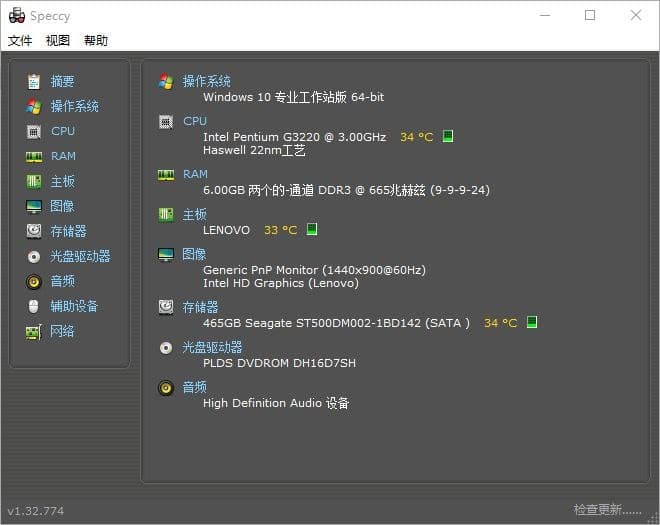The height and width of the screenshot is (525, 660).
Task: Click the green temperature indicator beside CPU 34 °C
Action: [x=448, y=136]
